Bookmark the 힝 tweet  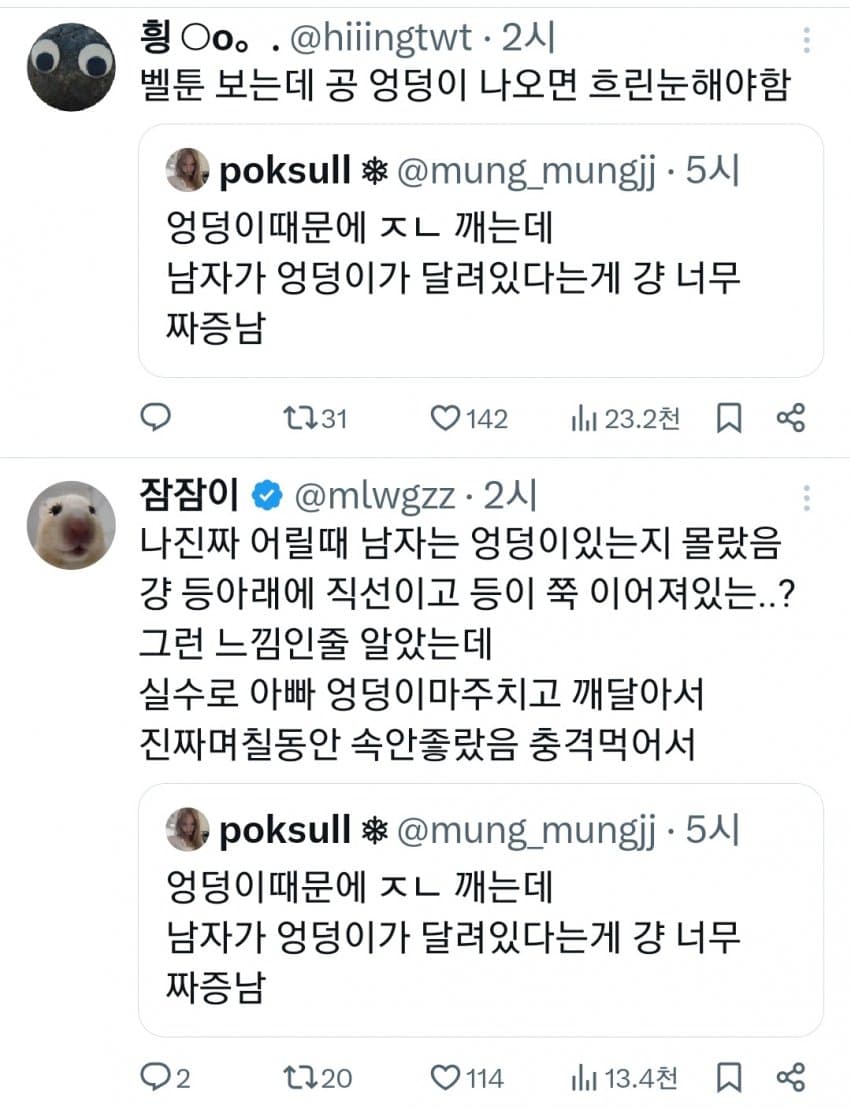click(729, 418)
